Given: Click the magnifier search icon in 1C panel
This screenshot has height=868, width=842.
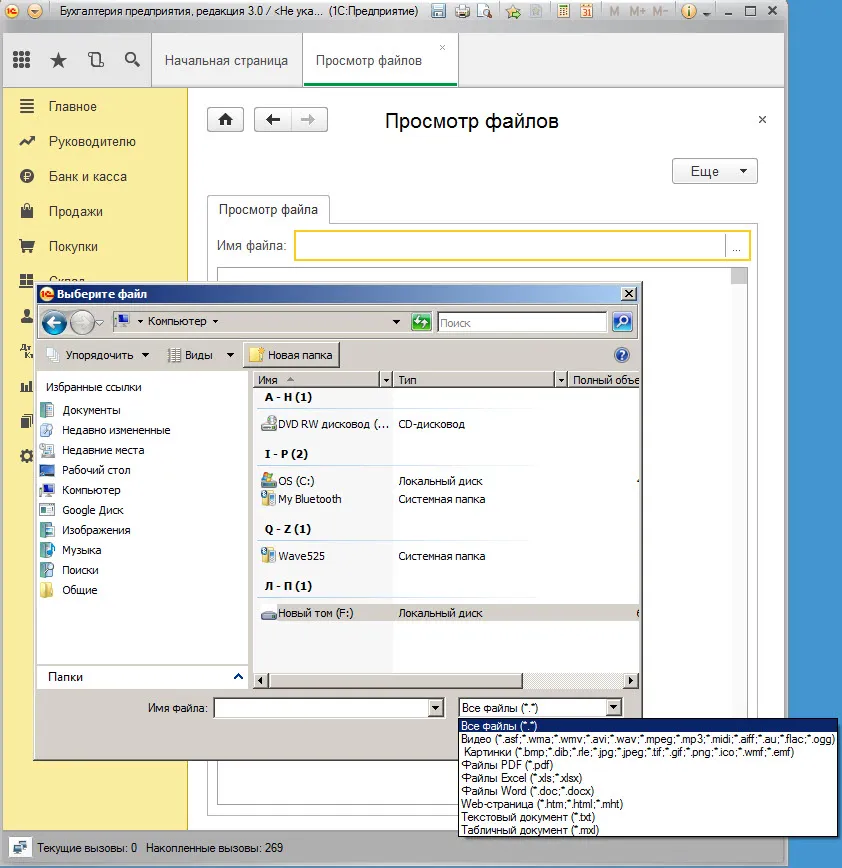Looking at the screenshot, I should click(132, 59).
